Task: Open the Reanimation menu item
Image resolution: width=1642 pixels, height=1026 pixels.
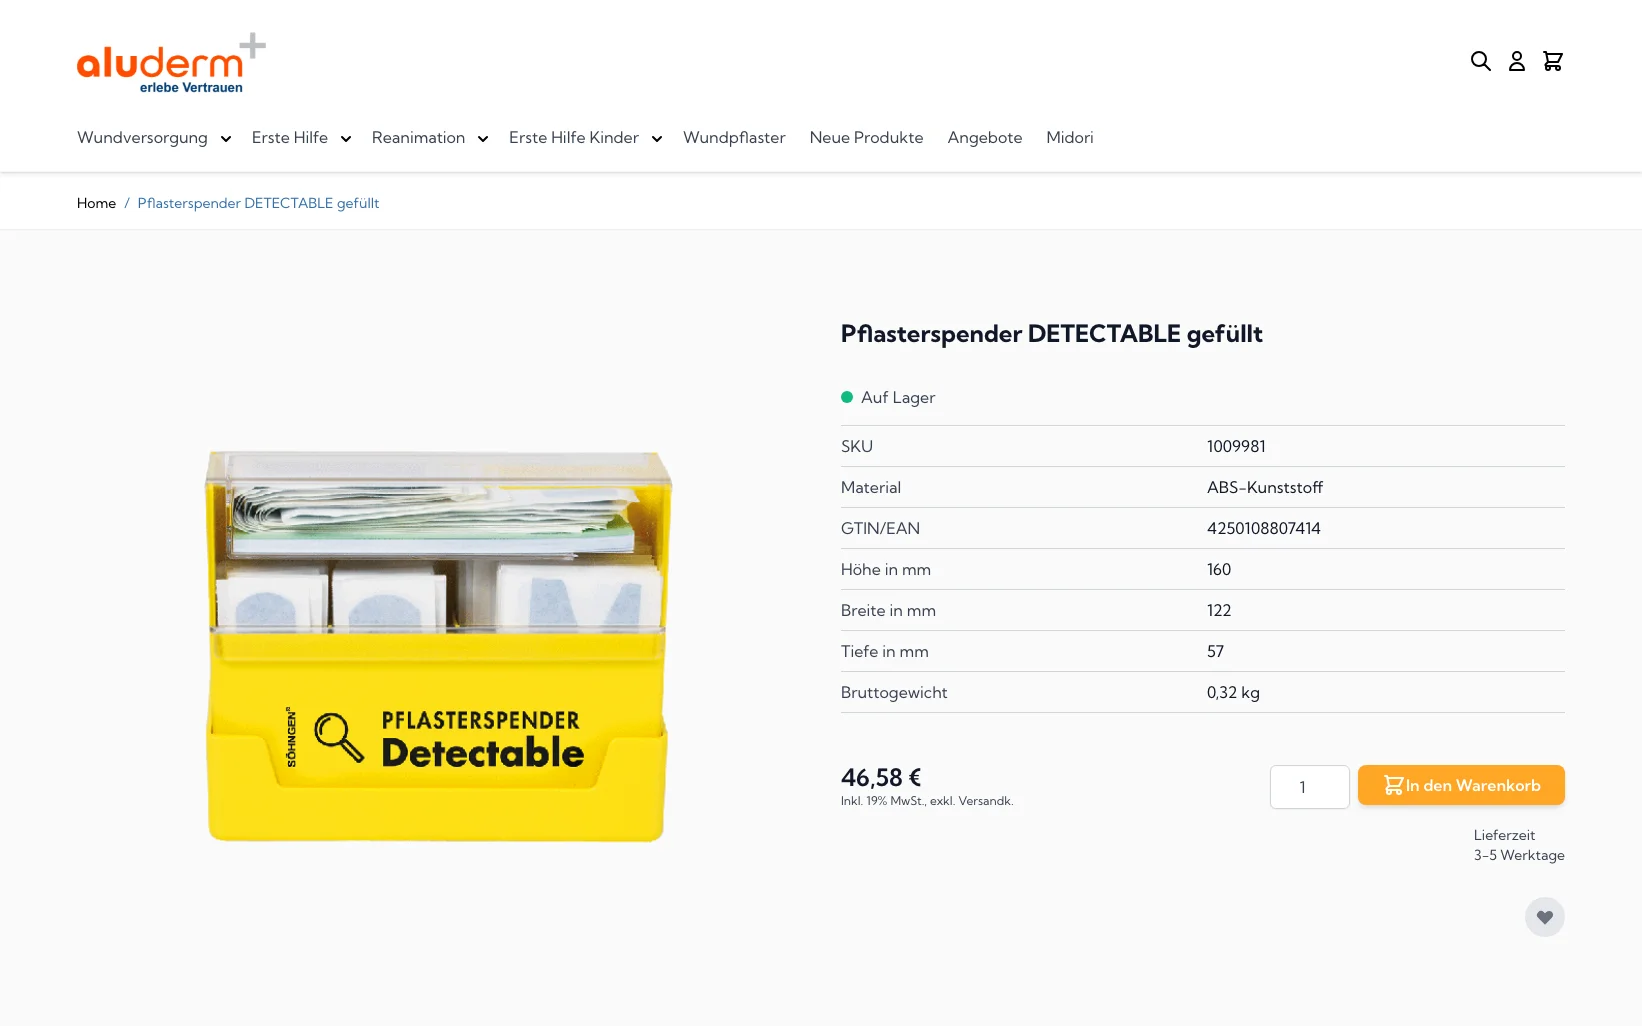Action: point(418,138)
